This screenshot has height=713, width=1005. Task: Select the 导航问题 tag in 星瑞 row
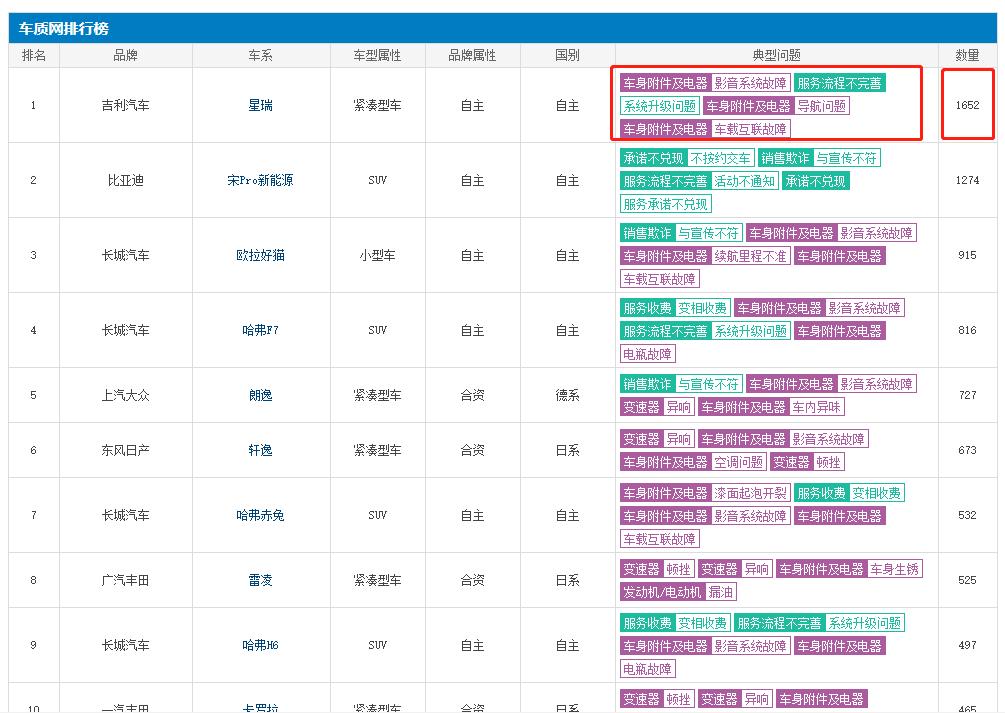[x=822, y=106]
